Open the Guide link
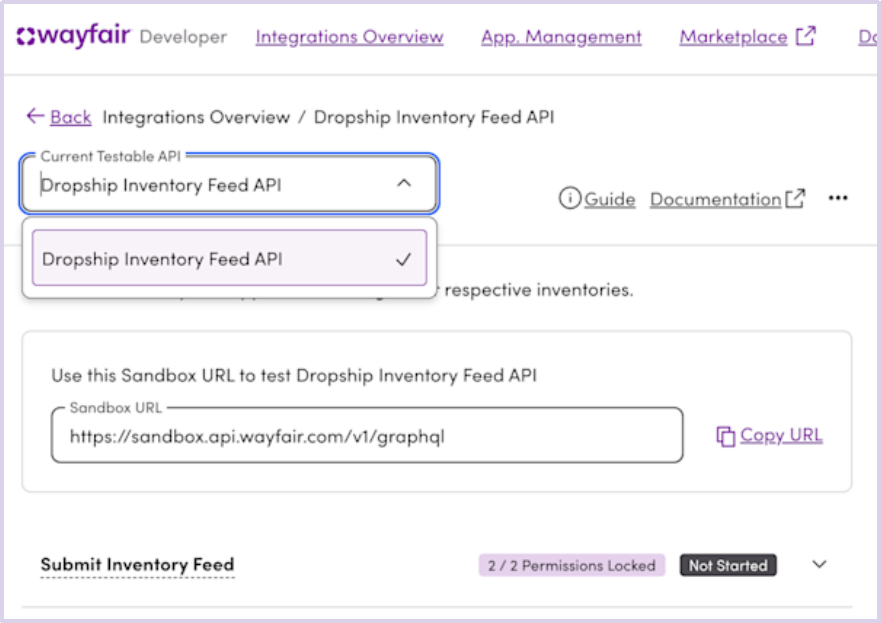This screenshot has height=623, width=881. pos(610,199)
